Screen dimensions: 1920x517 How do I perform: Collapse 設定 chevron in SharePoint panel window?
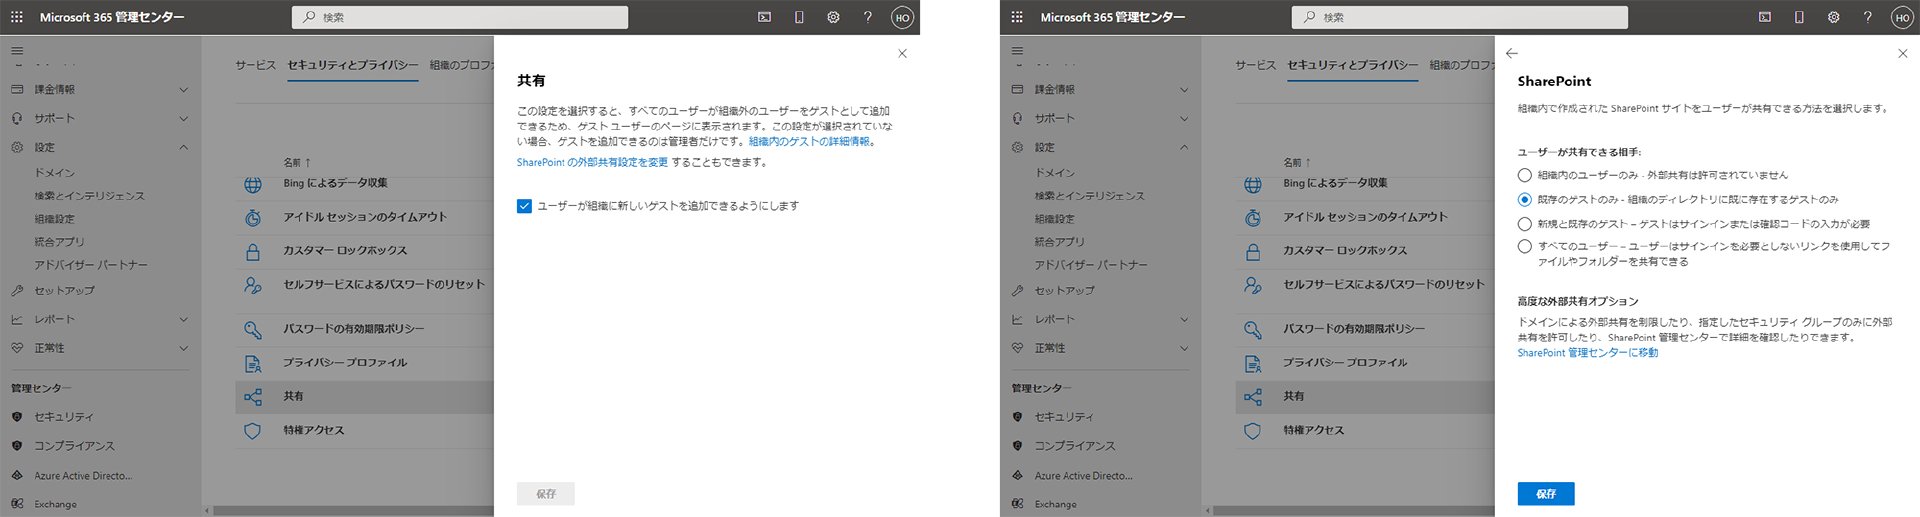tap(1184, 148)
